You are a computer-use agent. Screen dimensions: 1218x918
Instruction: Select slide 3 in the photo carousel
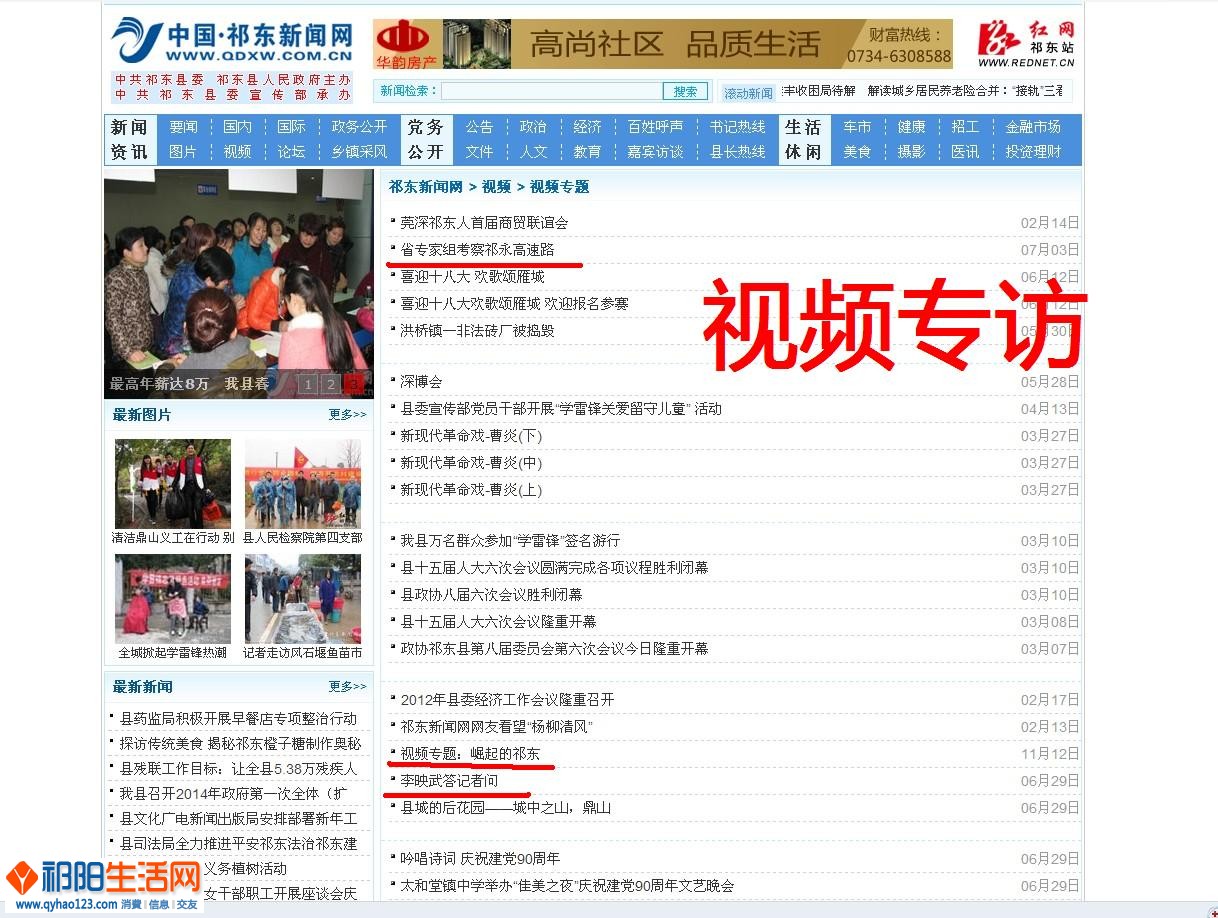pos(352,384)
